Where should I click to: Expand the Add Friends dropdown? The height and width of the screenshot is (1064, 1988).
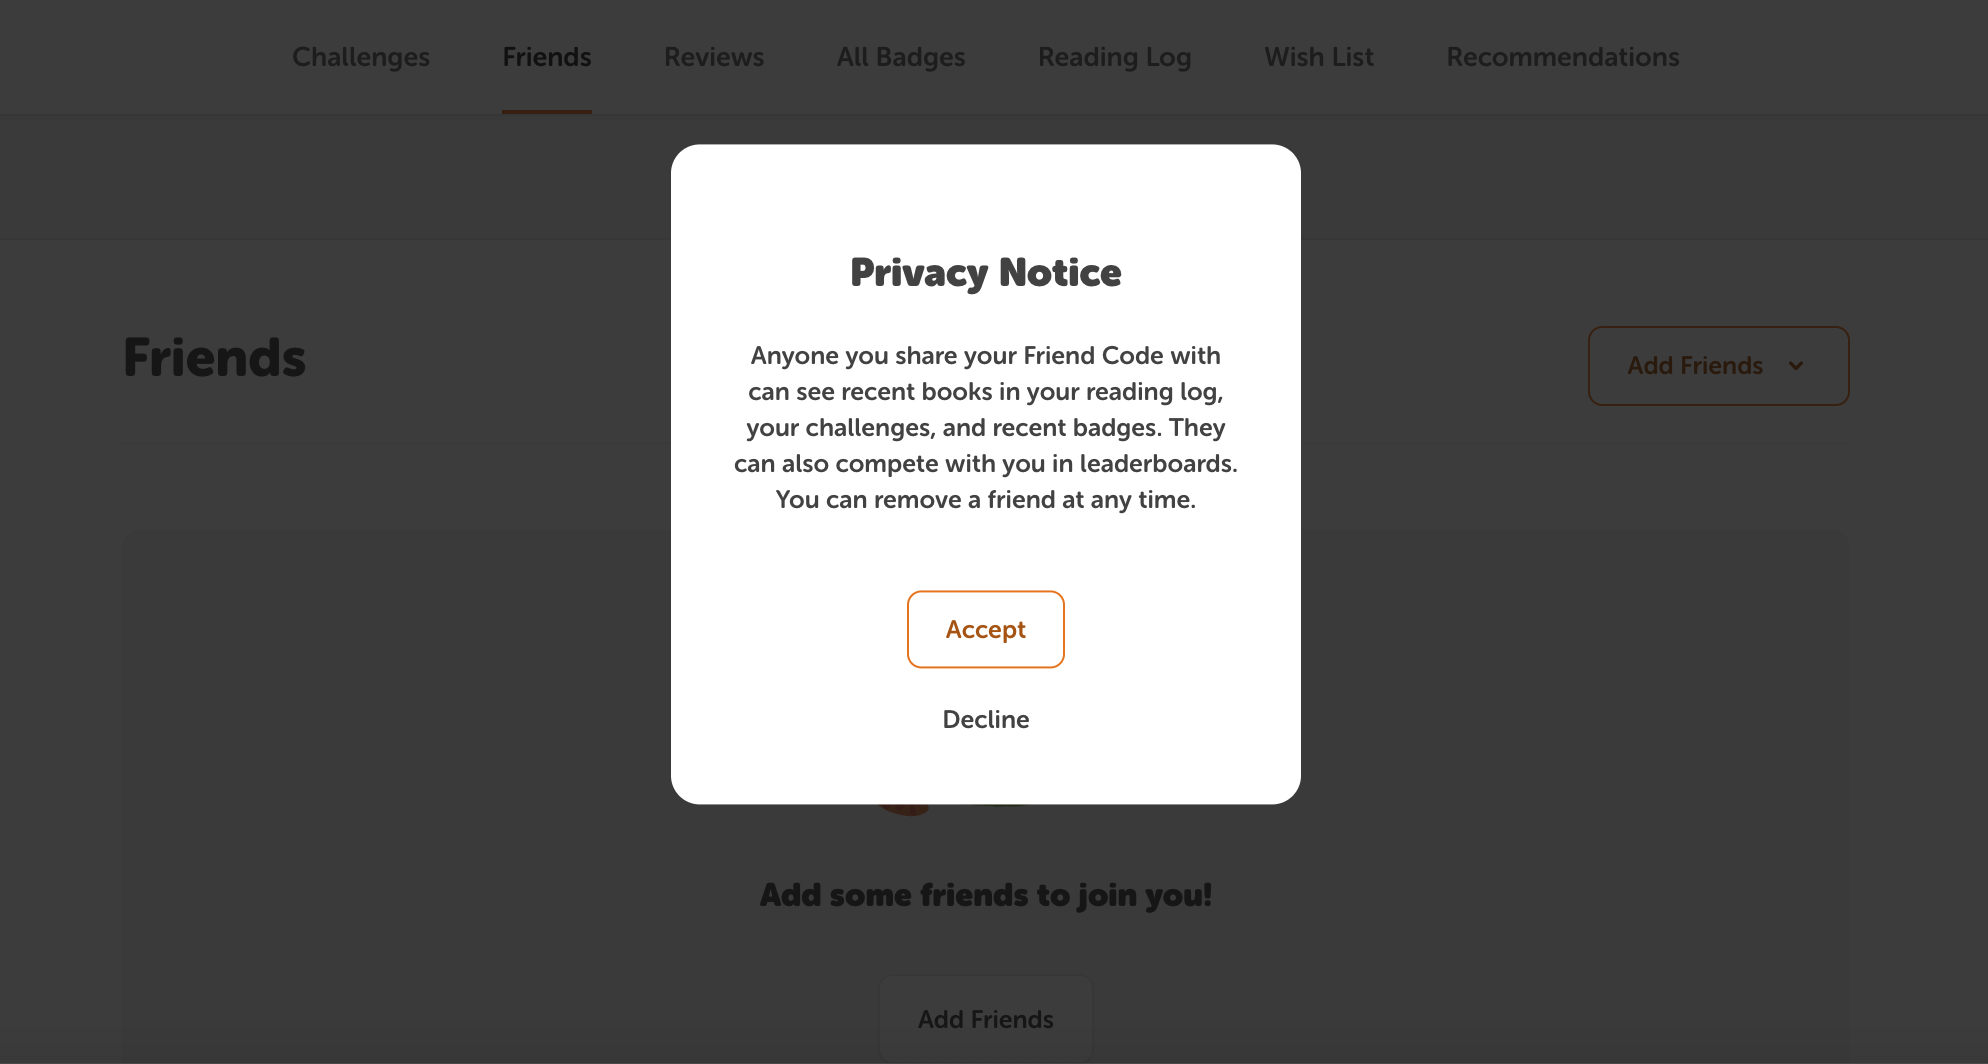point(1718,366)
